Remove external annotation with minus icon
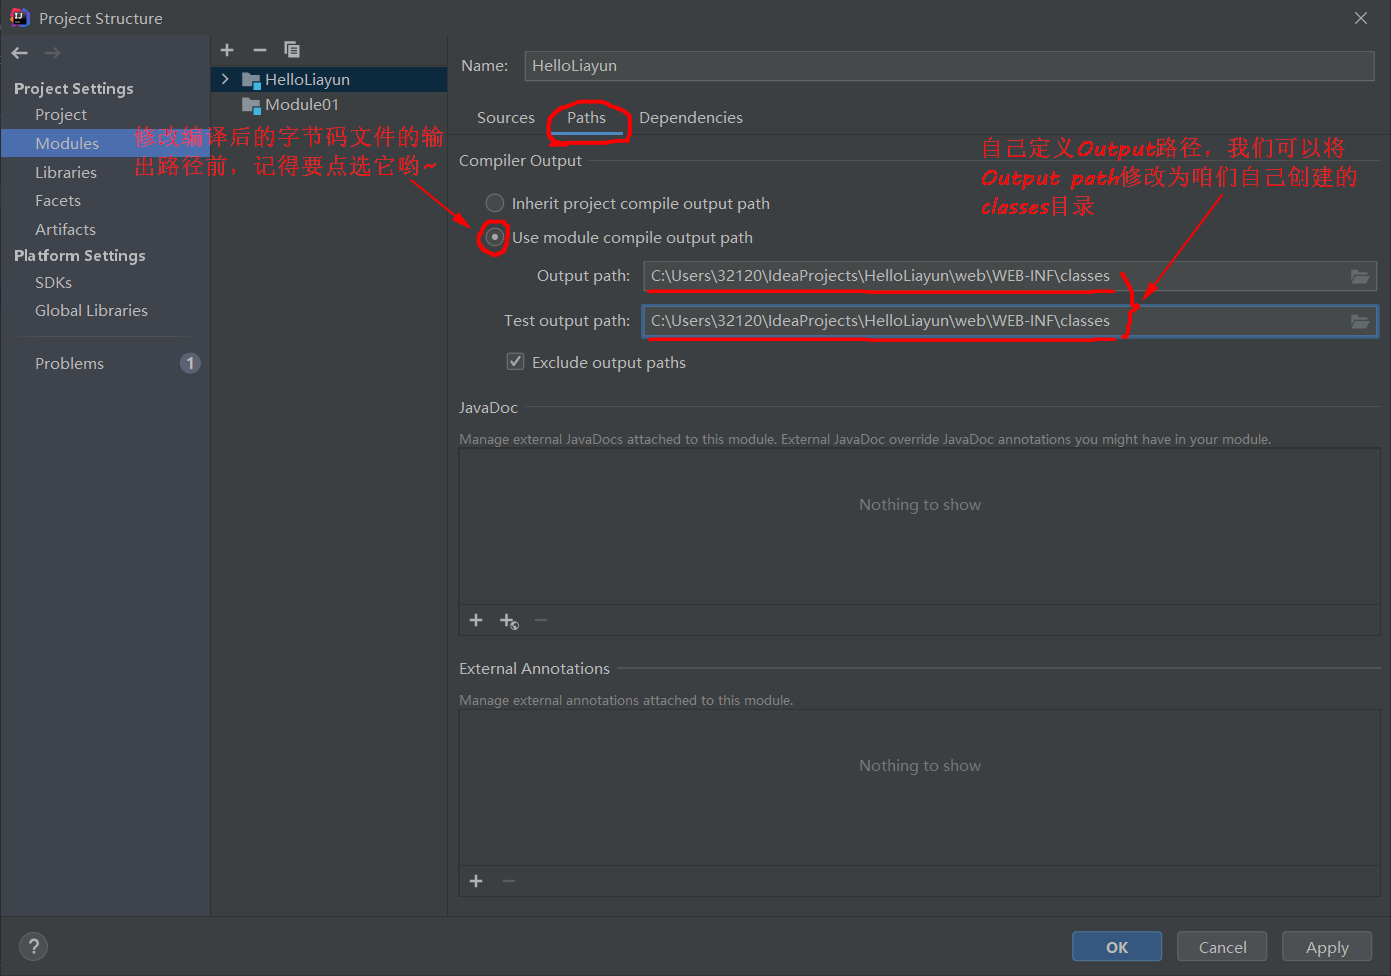Image resolution: width=1391 pixels, height=976 pixels. click(509, 881)
